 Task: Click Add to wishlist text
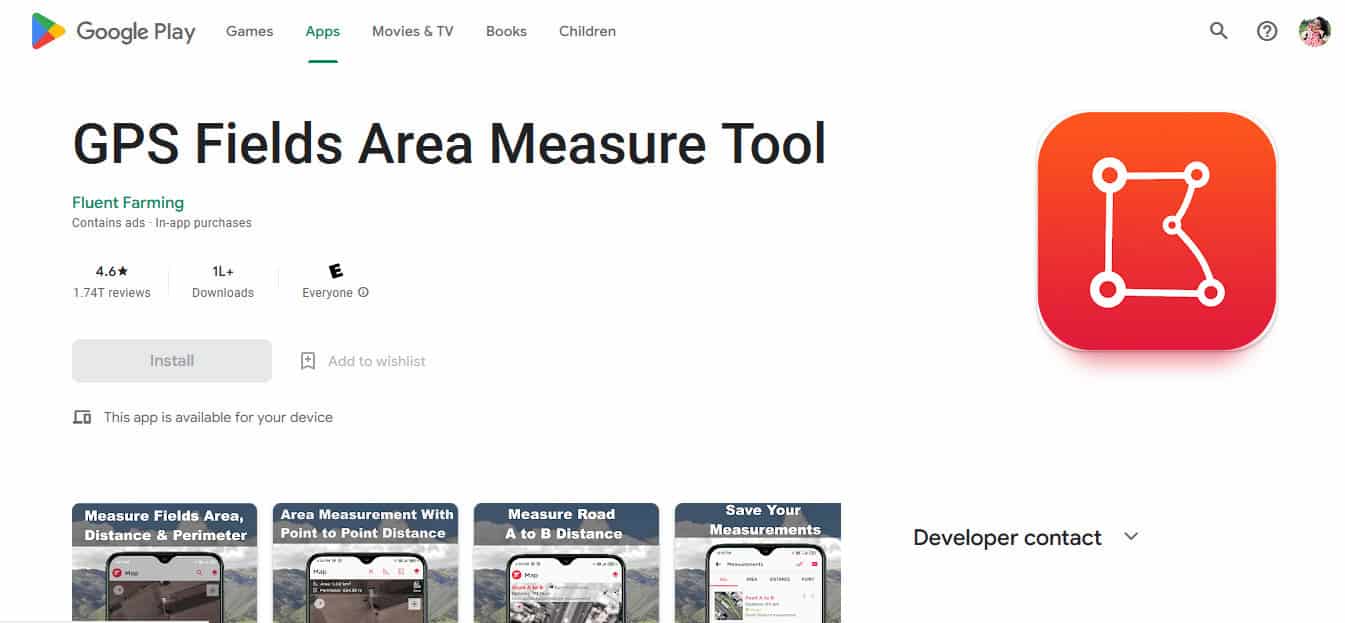(x=377, y=361)
